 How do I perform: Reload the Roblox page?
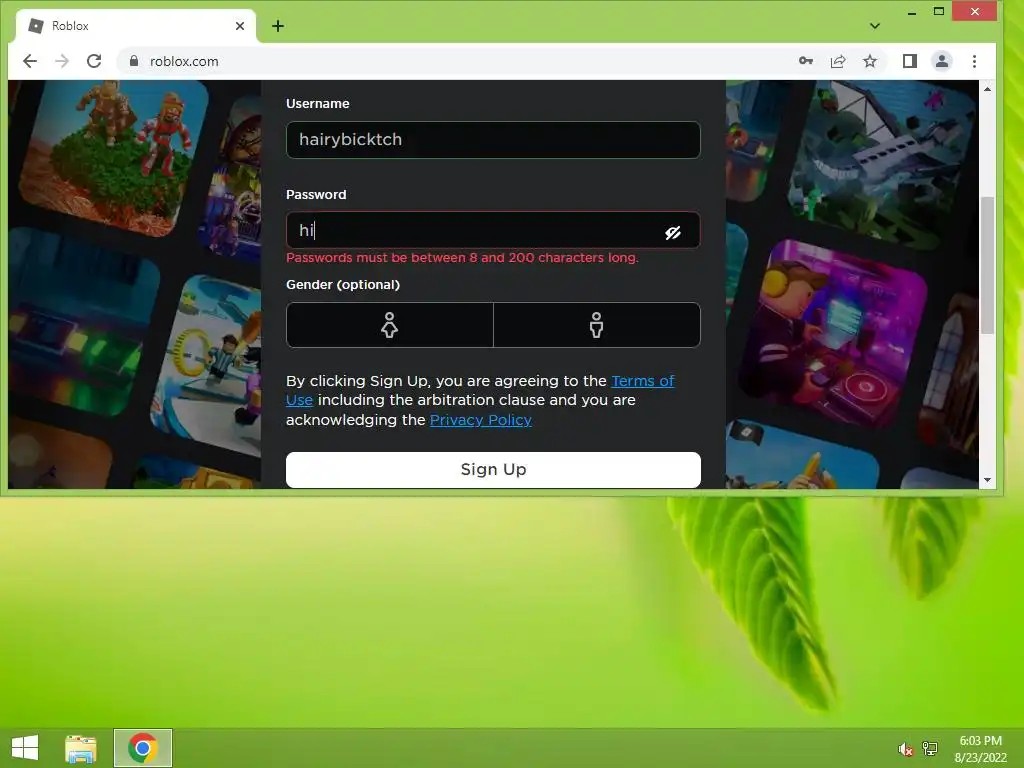click(x=94, y=61)
